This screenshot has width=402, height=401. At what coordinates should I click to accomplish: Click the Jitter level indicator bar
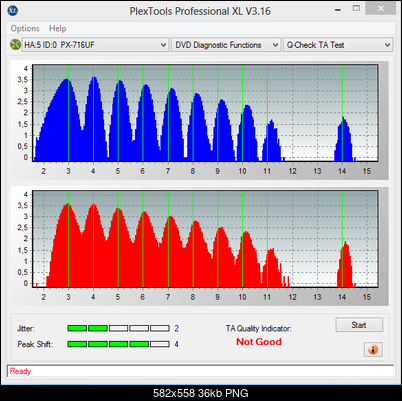tap(118, 328)
